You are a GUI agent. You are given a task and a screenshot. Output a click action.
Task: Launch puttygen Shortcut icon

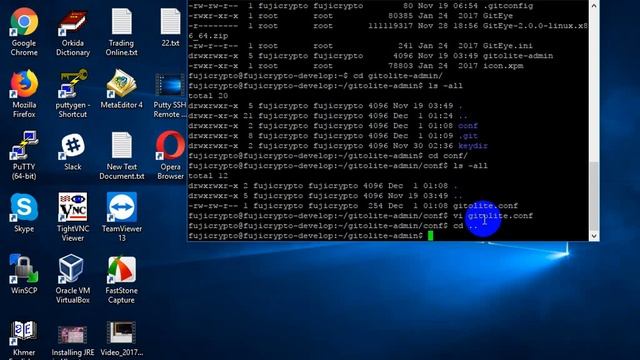point(73,94)
